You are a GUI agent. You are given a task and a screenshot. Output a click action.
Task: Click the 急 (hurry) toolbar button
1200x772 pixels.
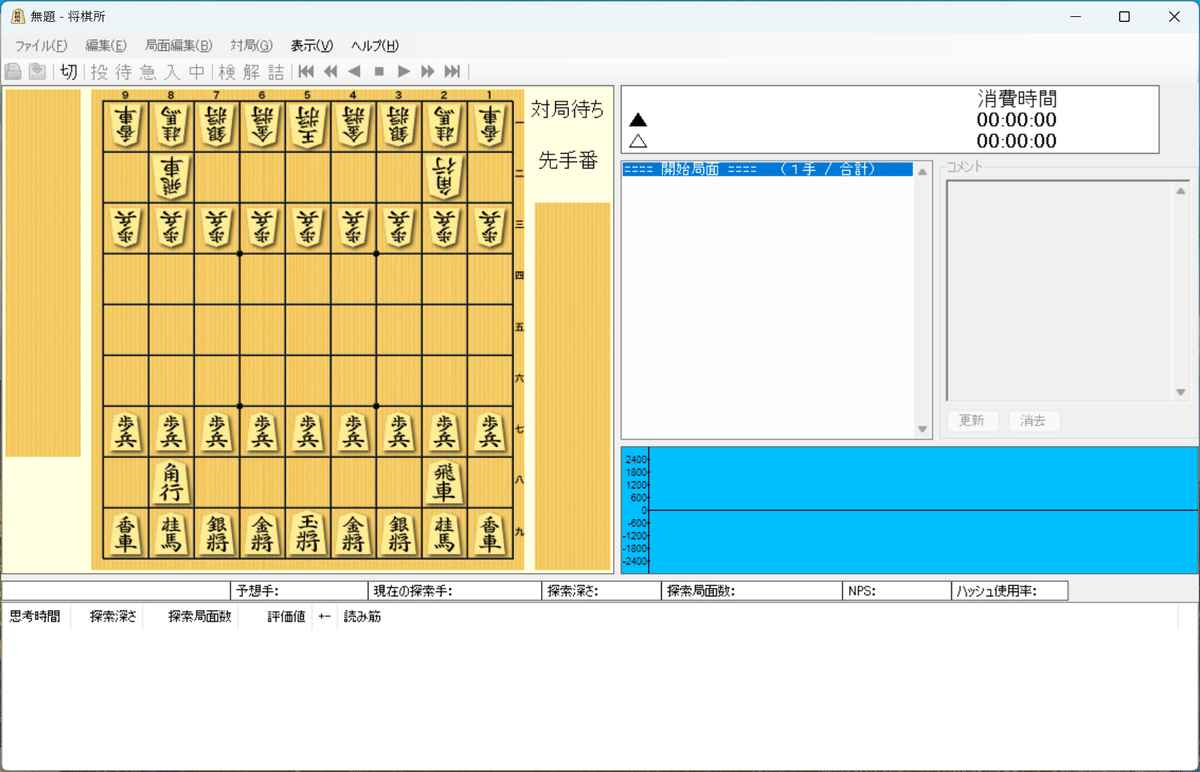[x=148, y=71]
